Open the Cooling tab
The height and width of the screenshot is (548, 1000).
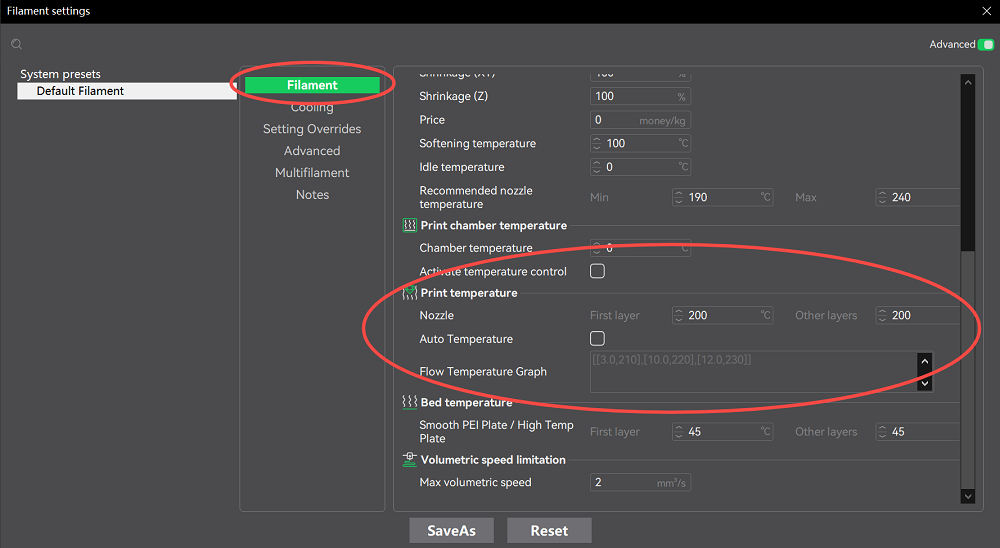[312, 108]
